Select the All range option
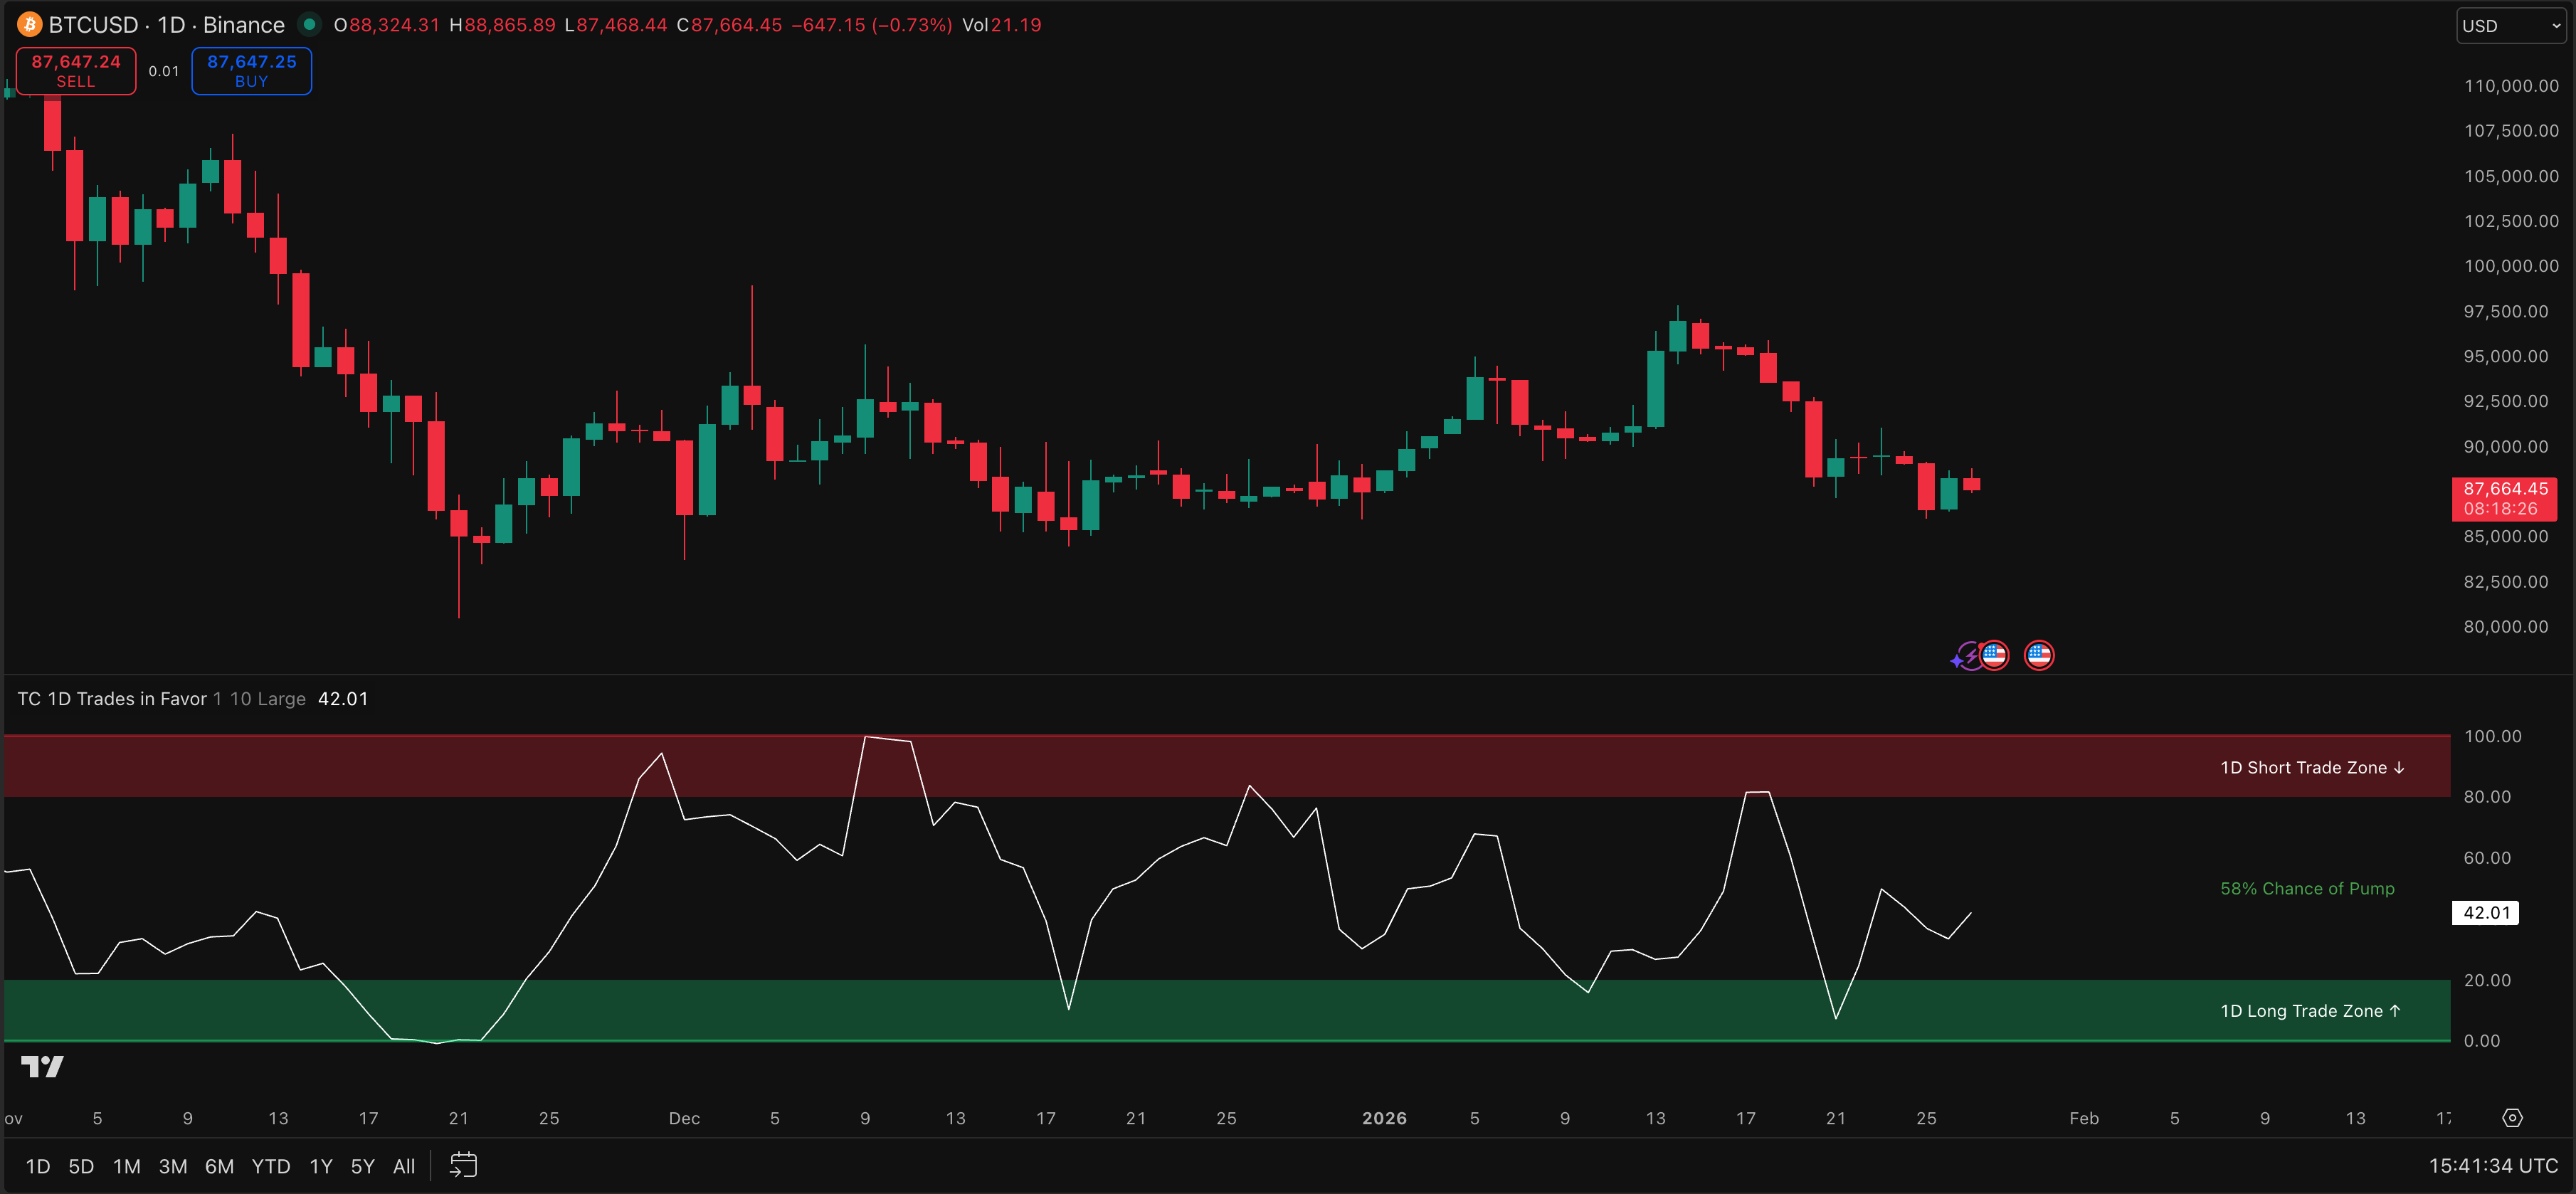 [403, 1165]
